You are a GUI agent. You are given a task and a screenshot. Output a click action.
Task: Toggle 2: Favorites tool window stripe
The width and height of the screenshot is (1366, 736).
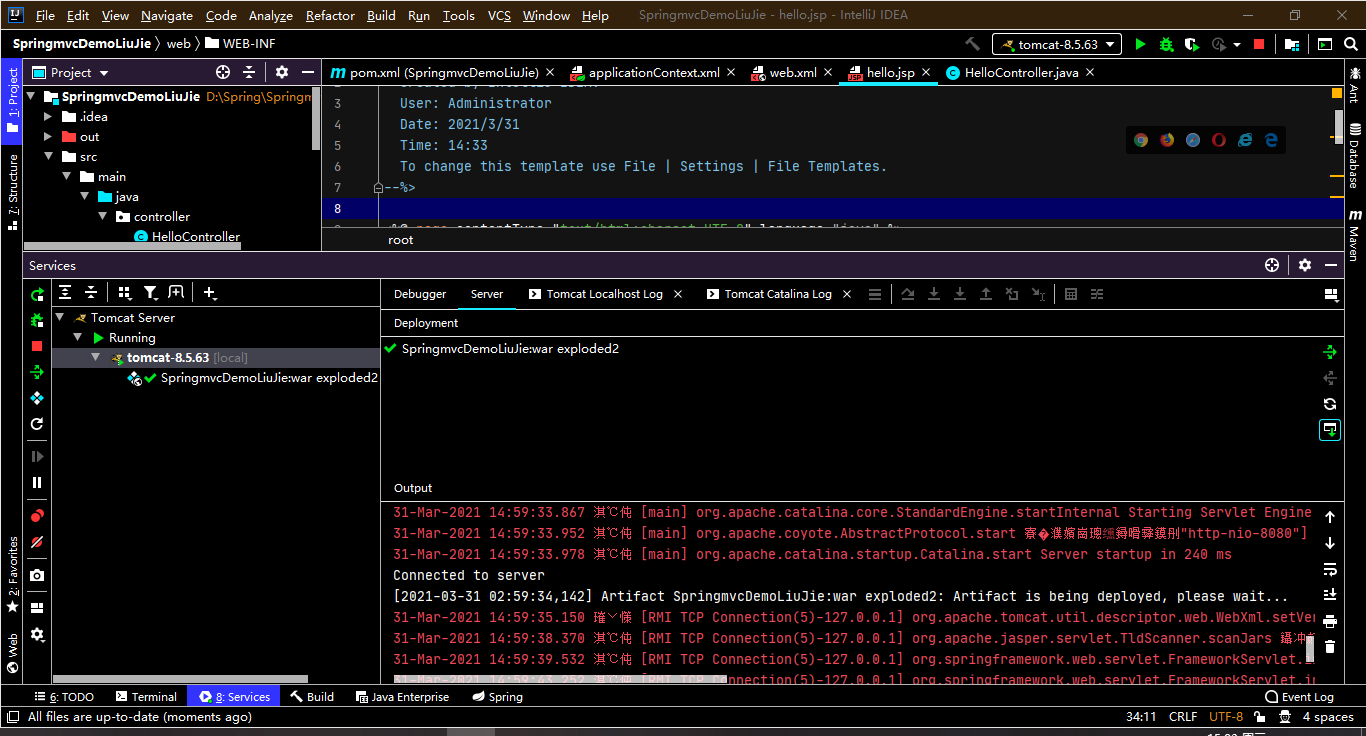12,574
